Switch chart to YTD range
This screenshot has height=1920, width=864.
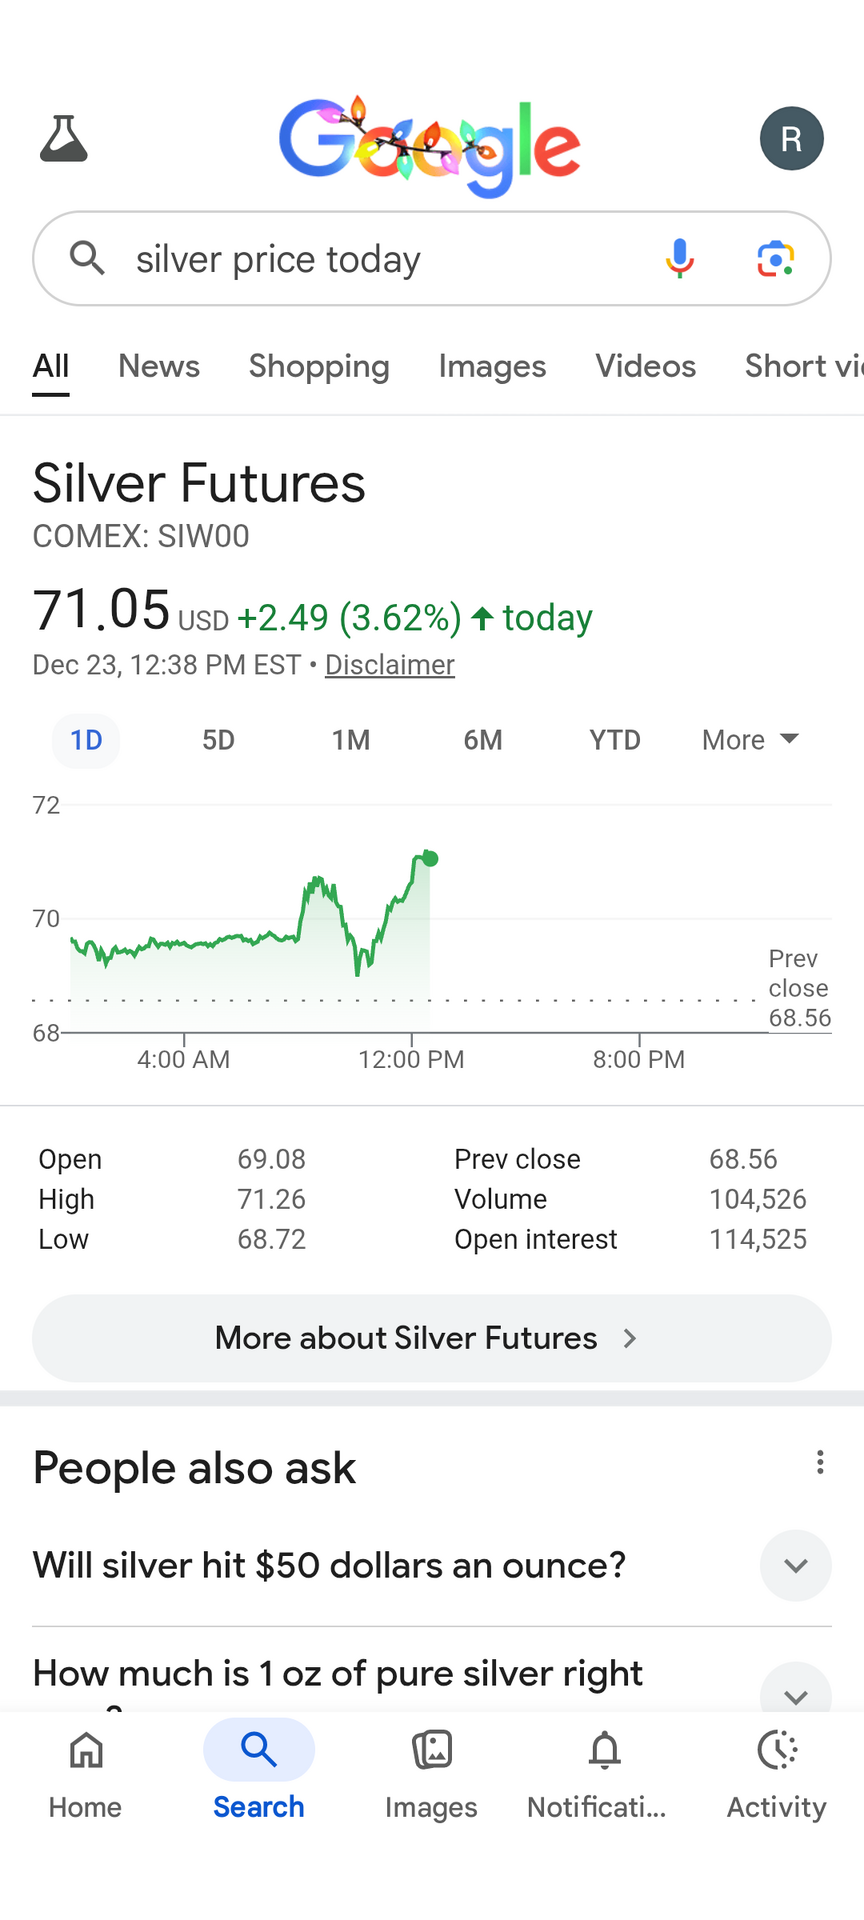pyautogui.click(x=614, y=740)
